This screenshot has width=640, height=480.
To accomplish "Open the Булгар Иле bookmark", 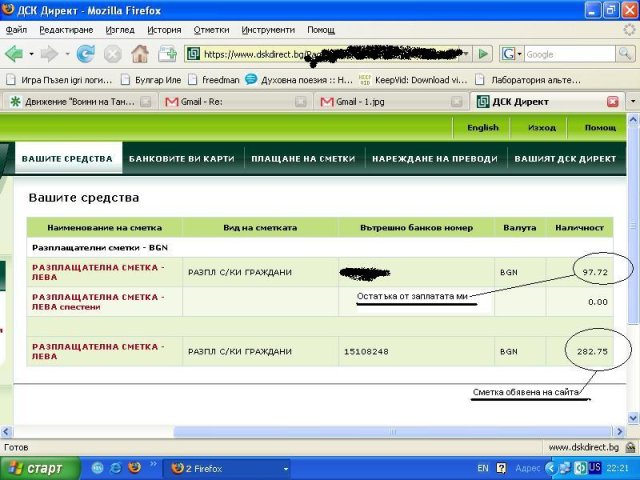I will 152,80.
